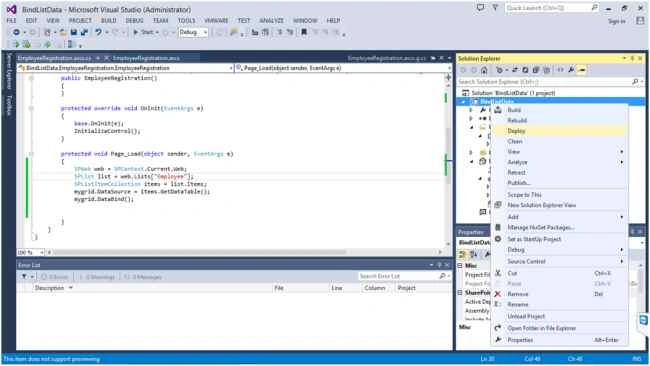Viewport: 650px width, 366px height.
Task: Click the bookmark toggle toolbar icon
Action: coord(304,32)
